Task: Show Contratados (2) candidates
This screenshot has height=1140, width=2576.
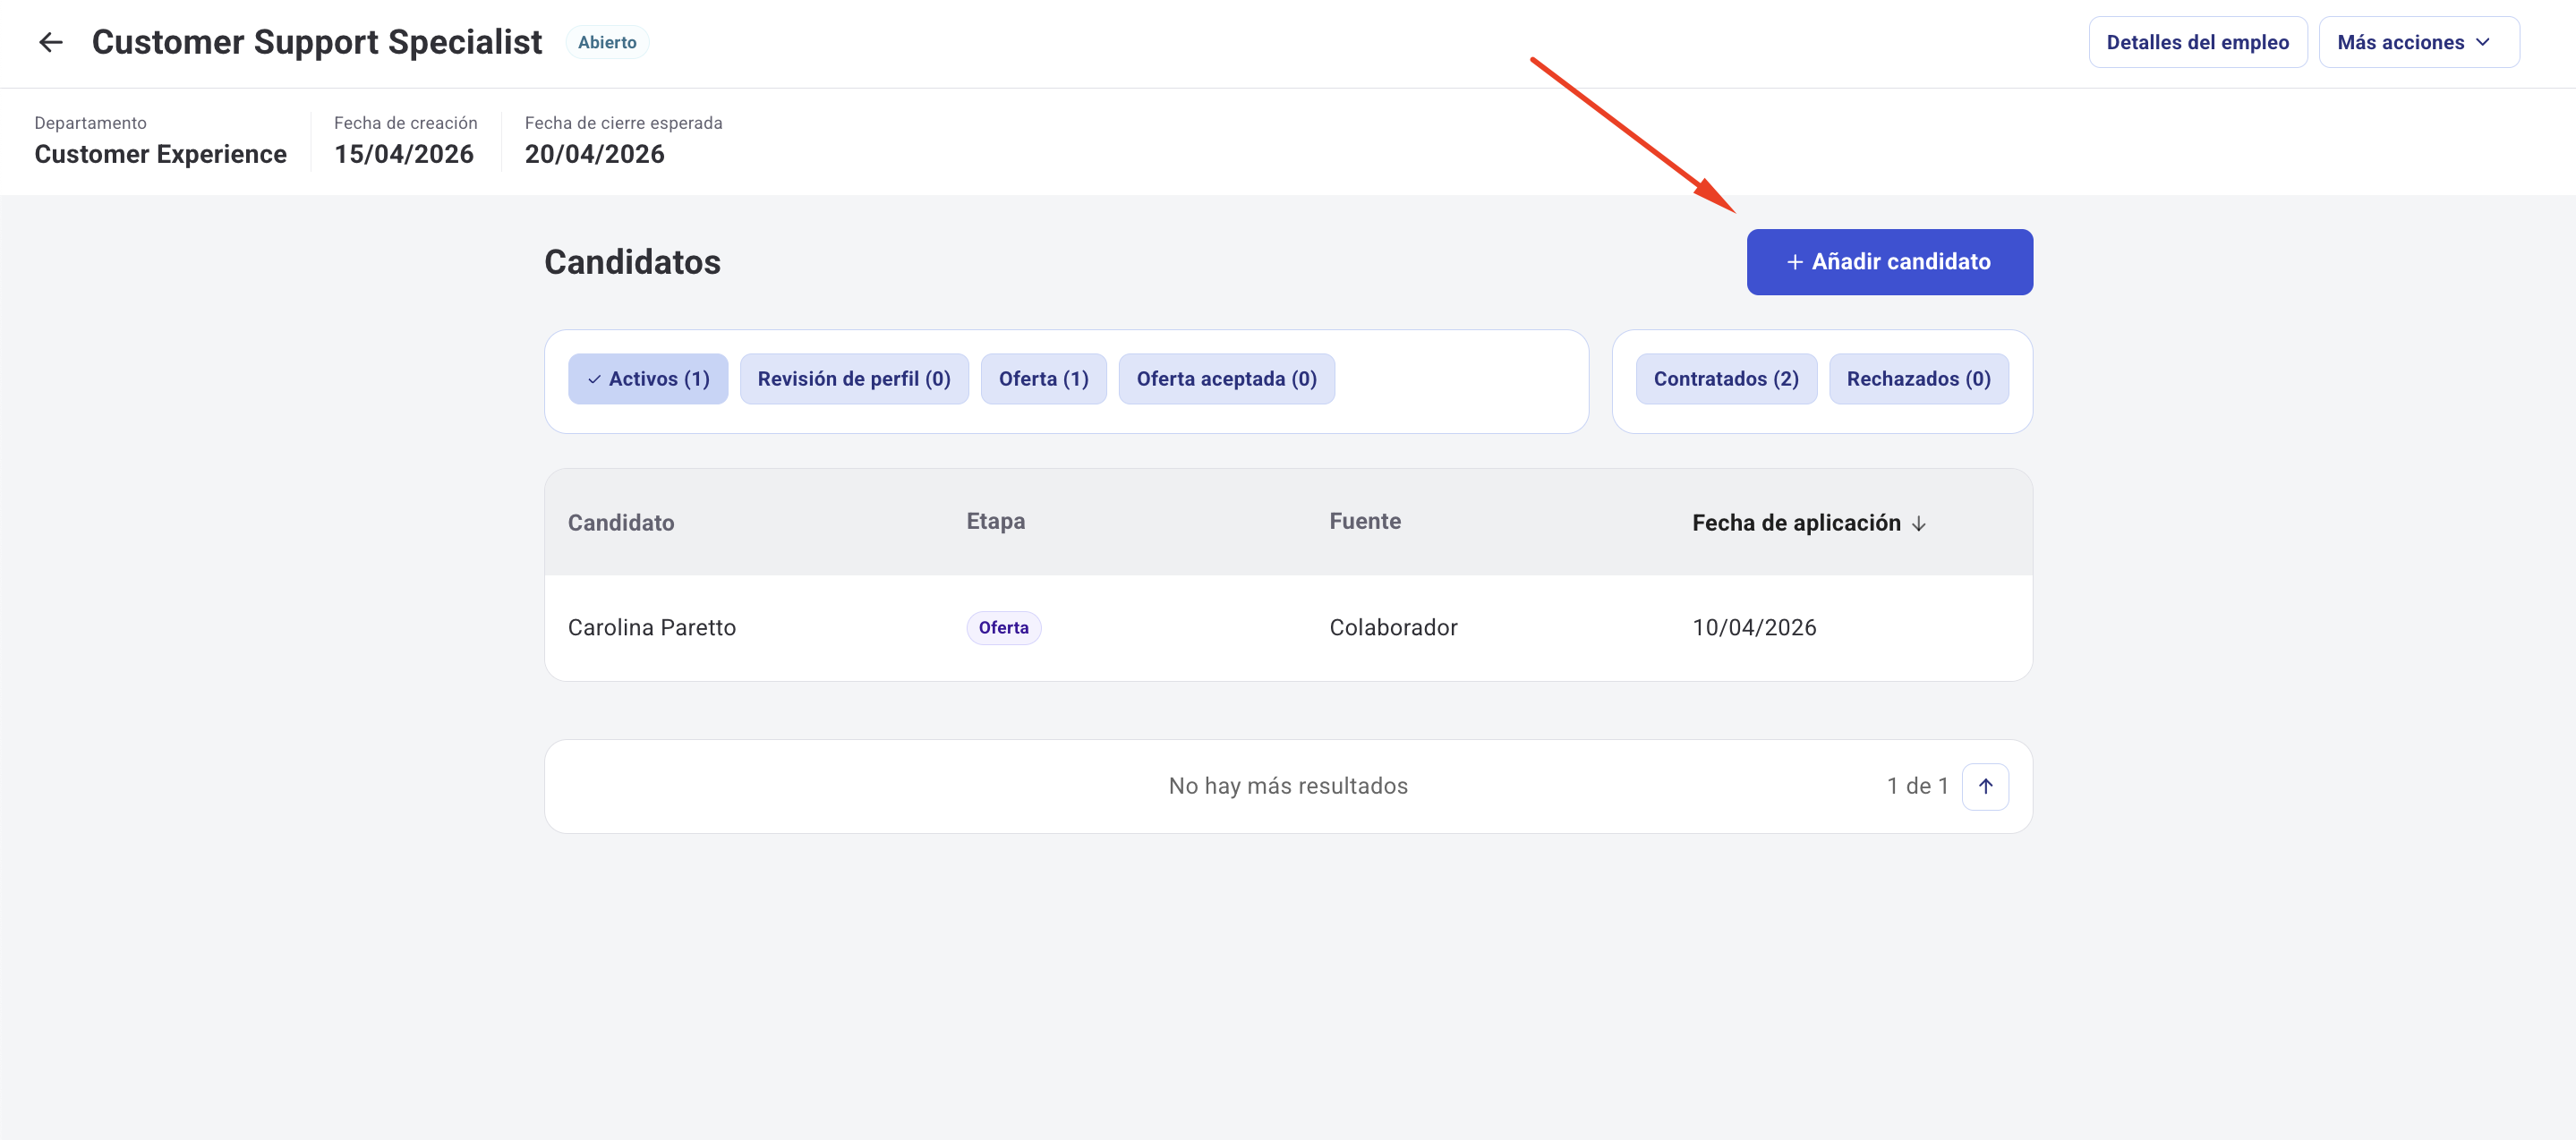Action: (1725, 379)
